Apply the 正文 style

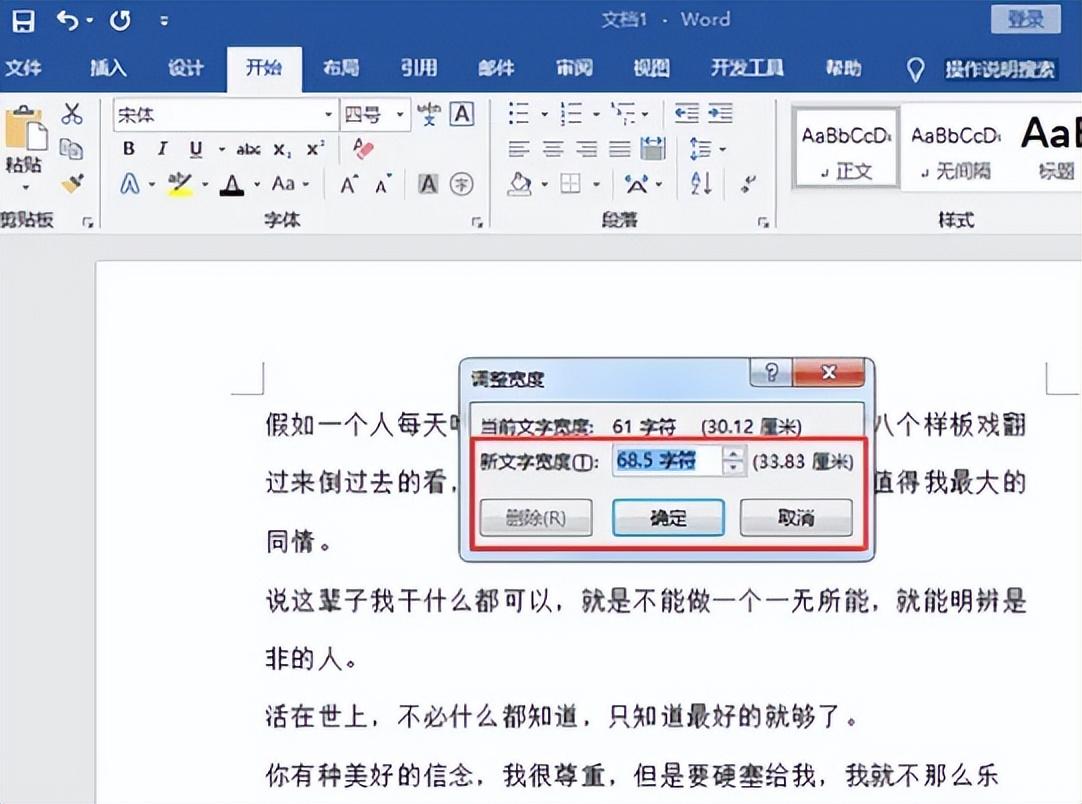pos(847,147)
